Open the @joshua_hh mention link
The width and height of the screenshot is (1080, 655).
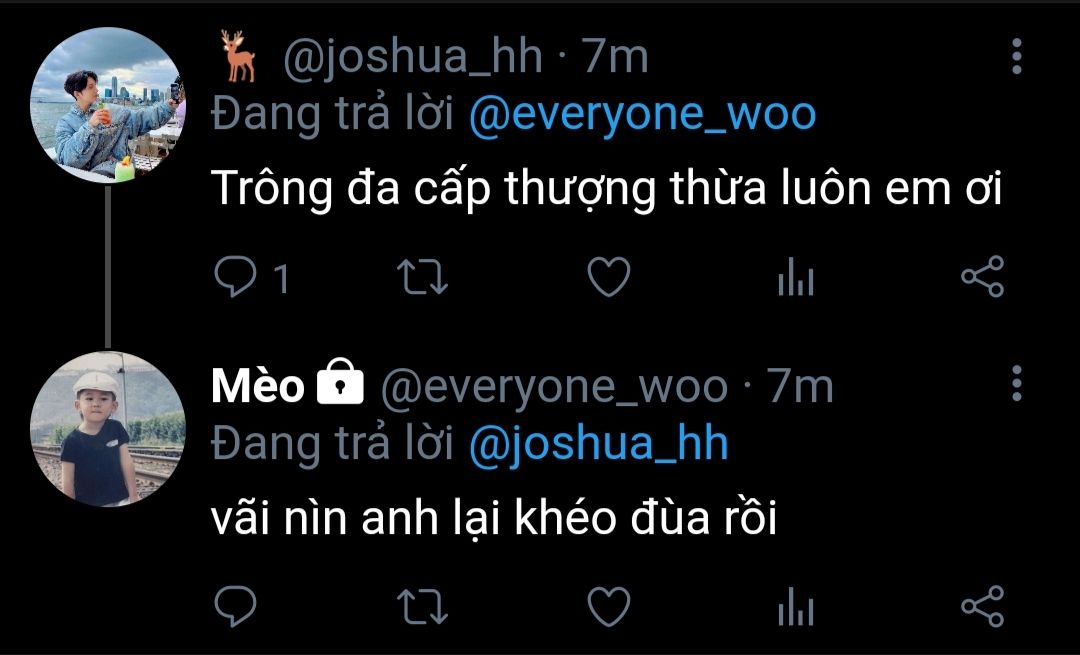point(598,444)
